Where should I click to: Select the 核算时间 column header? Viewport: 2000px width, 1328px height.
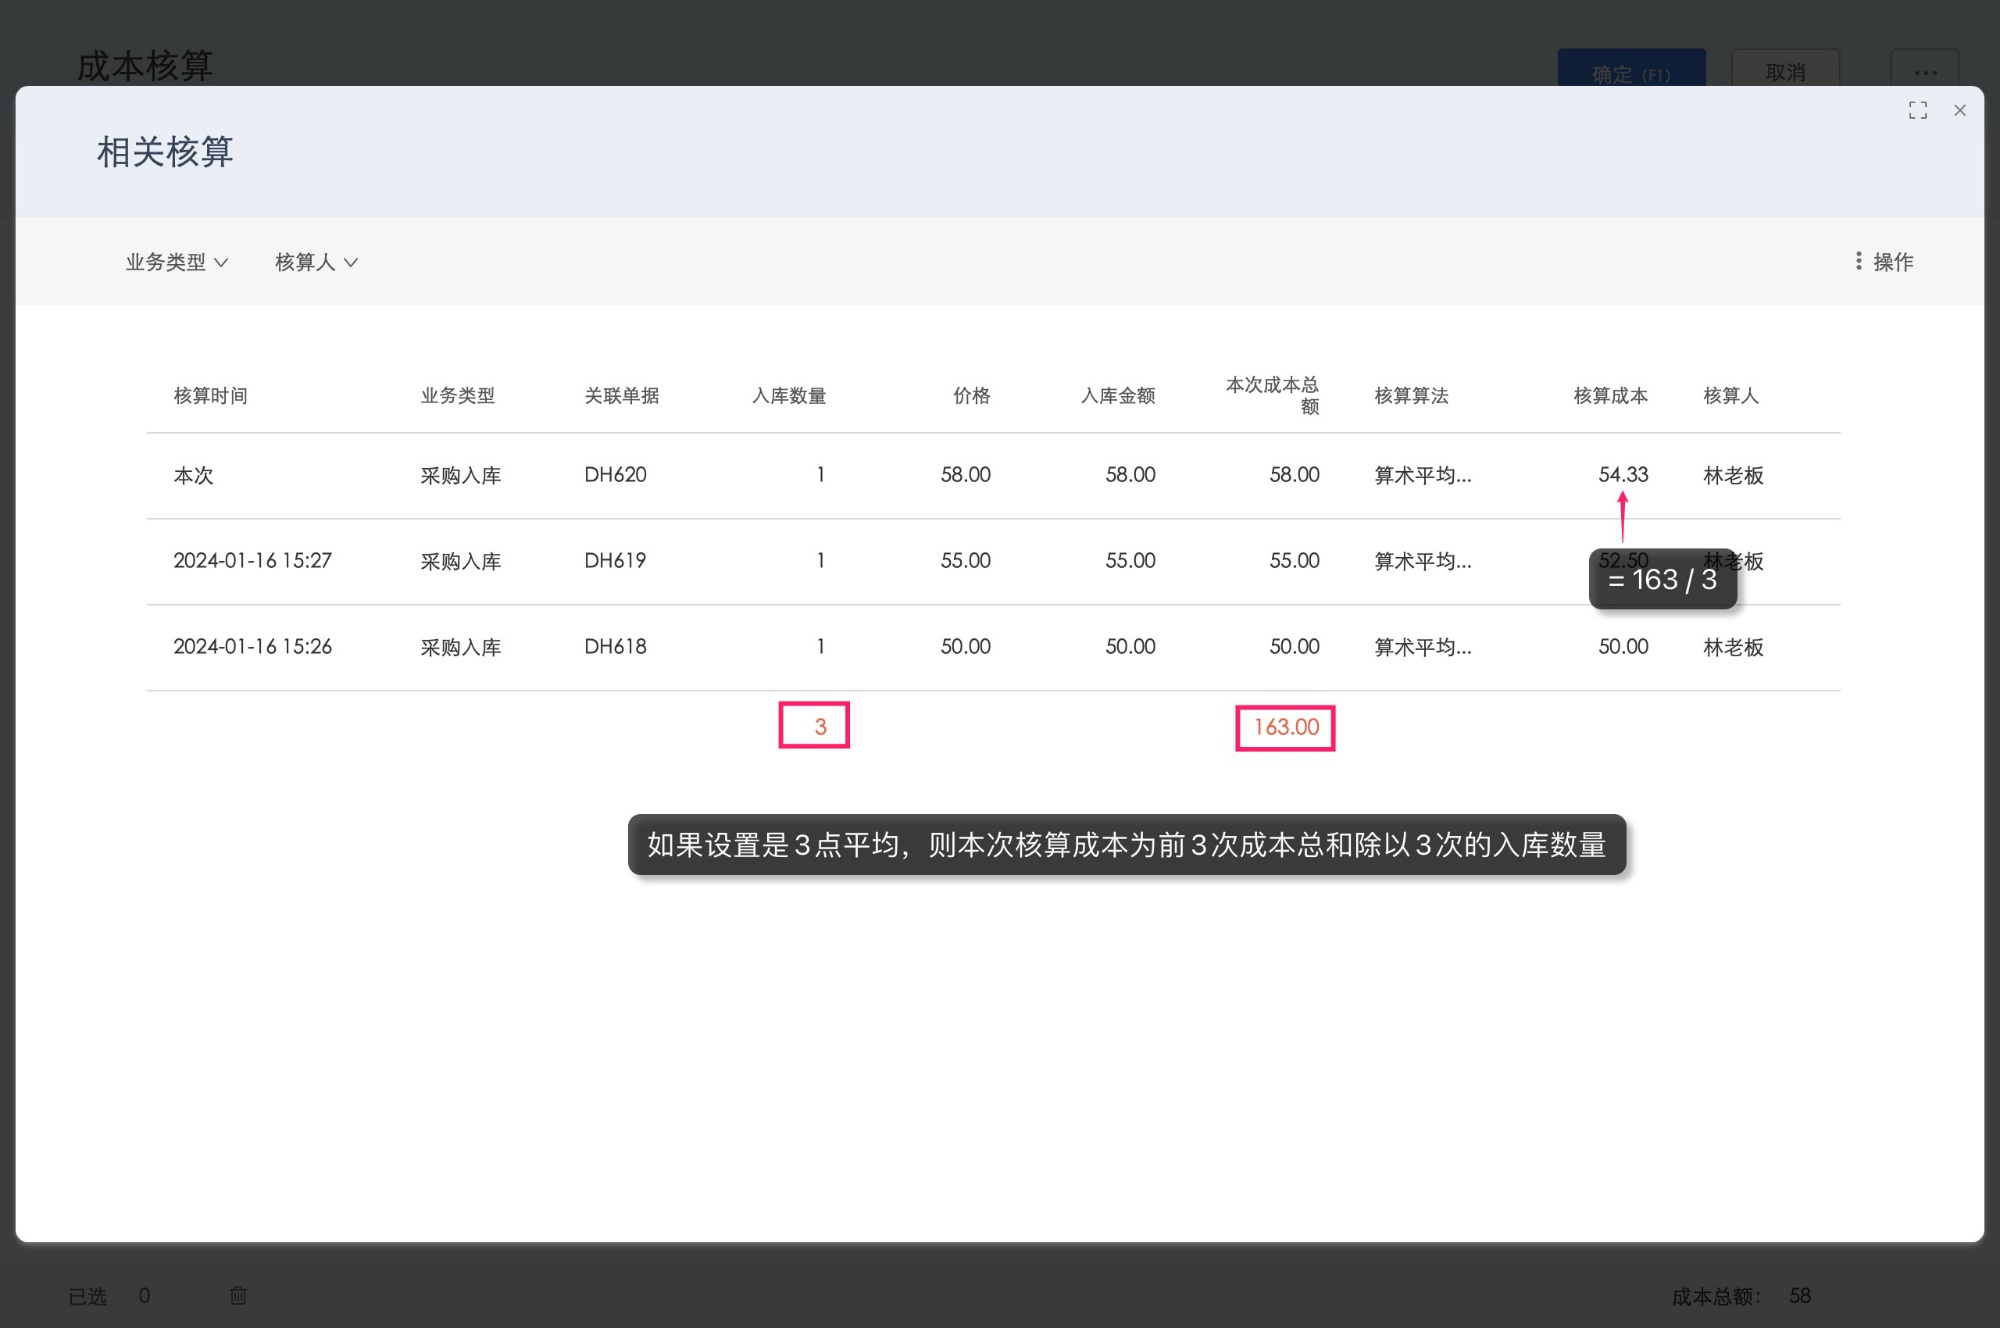[x=210, y=396]
